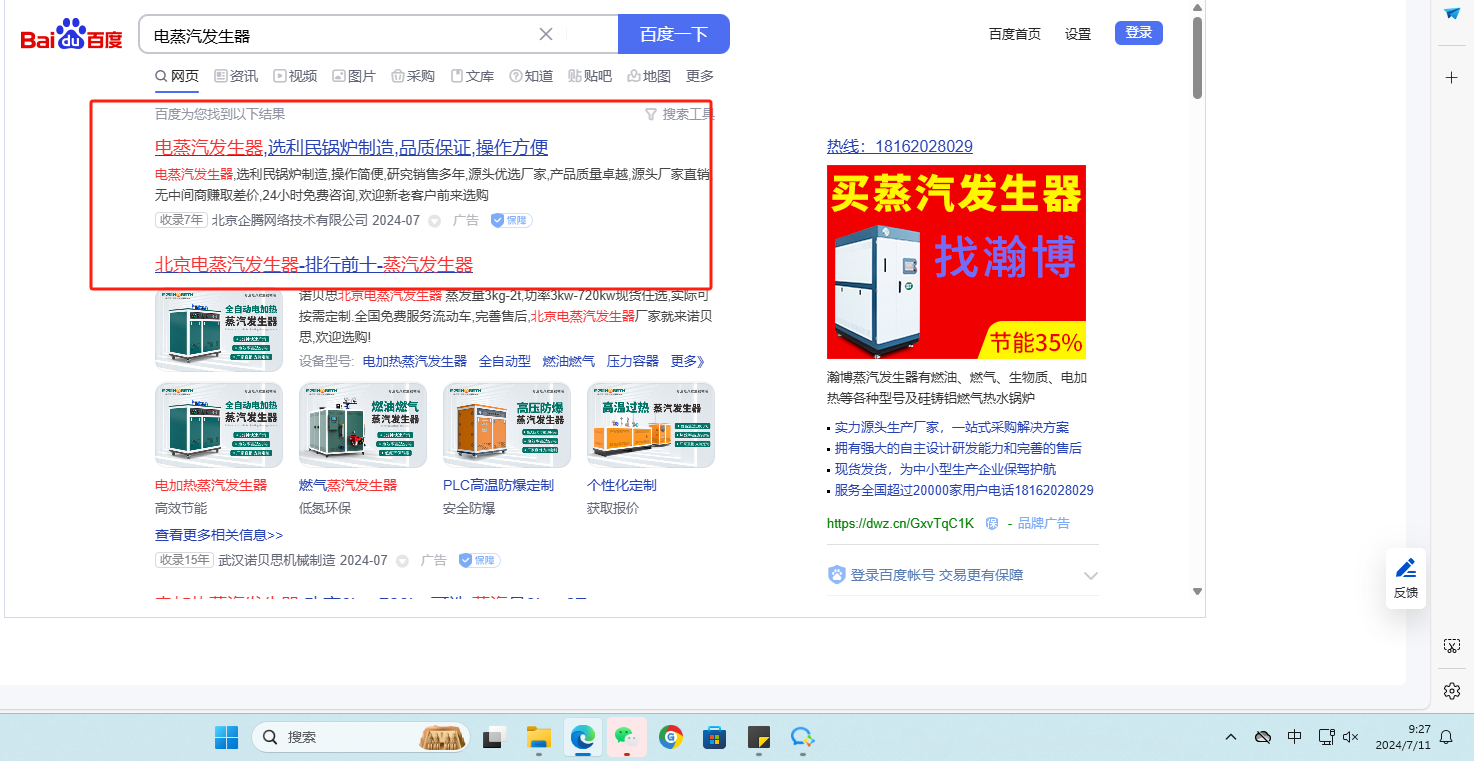This screenshot has height=761, width=1474.
Task: Click the blue 登录 button
Action: tap(1139, 33)
